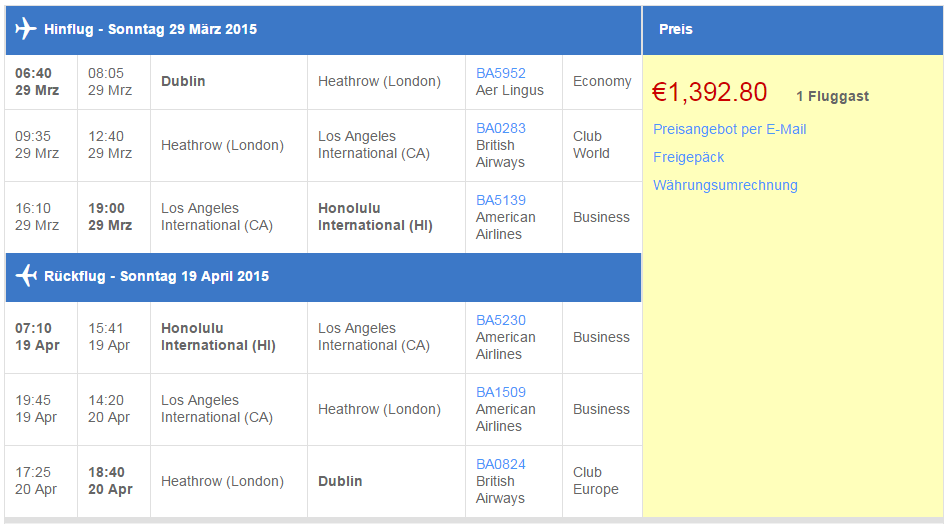Open flight BA5230 link
This screenshot has width=948, height=524.
point(501,320)
